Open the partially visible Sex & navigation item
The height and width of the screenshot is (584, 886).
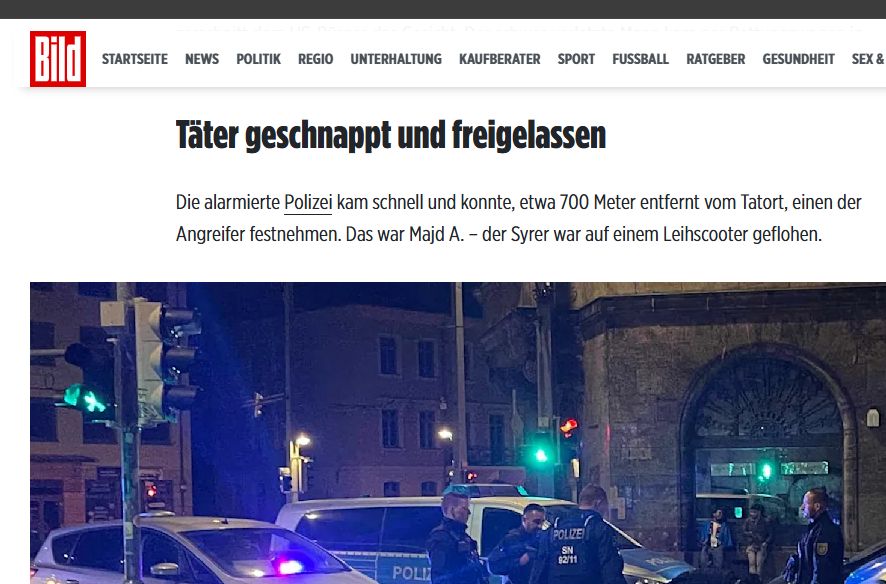tap(868, 59)
